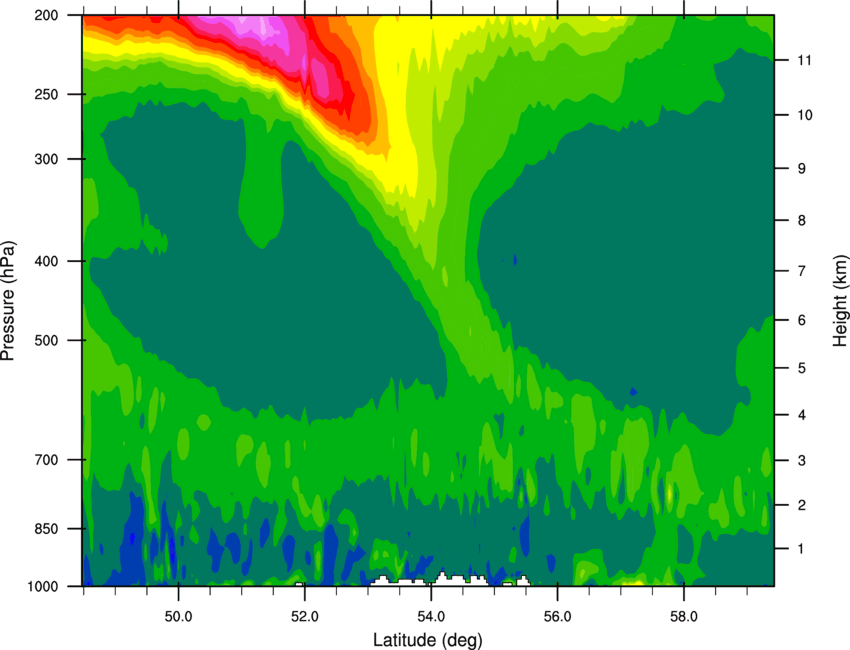The image size is (850, 650).
Task: Select the 700 pressure tick label
Action: pos(46,459)
